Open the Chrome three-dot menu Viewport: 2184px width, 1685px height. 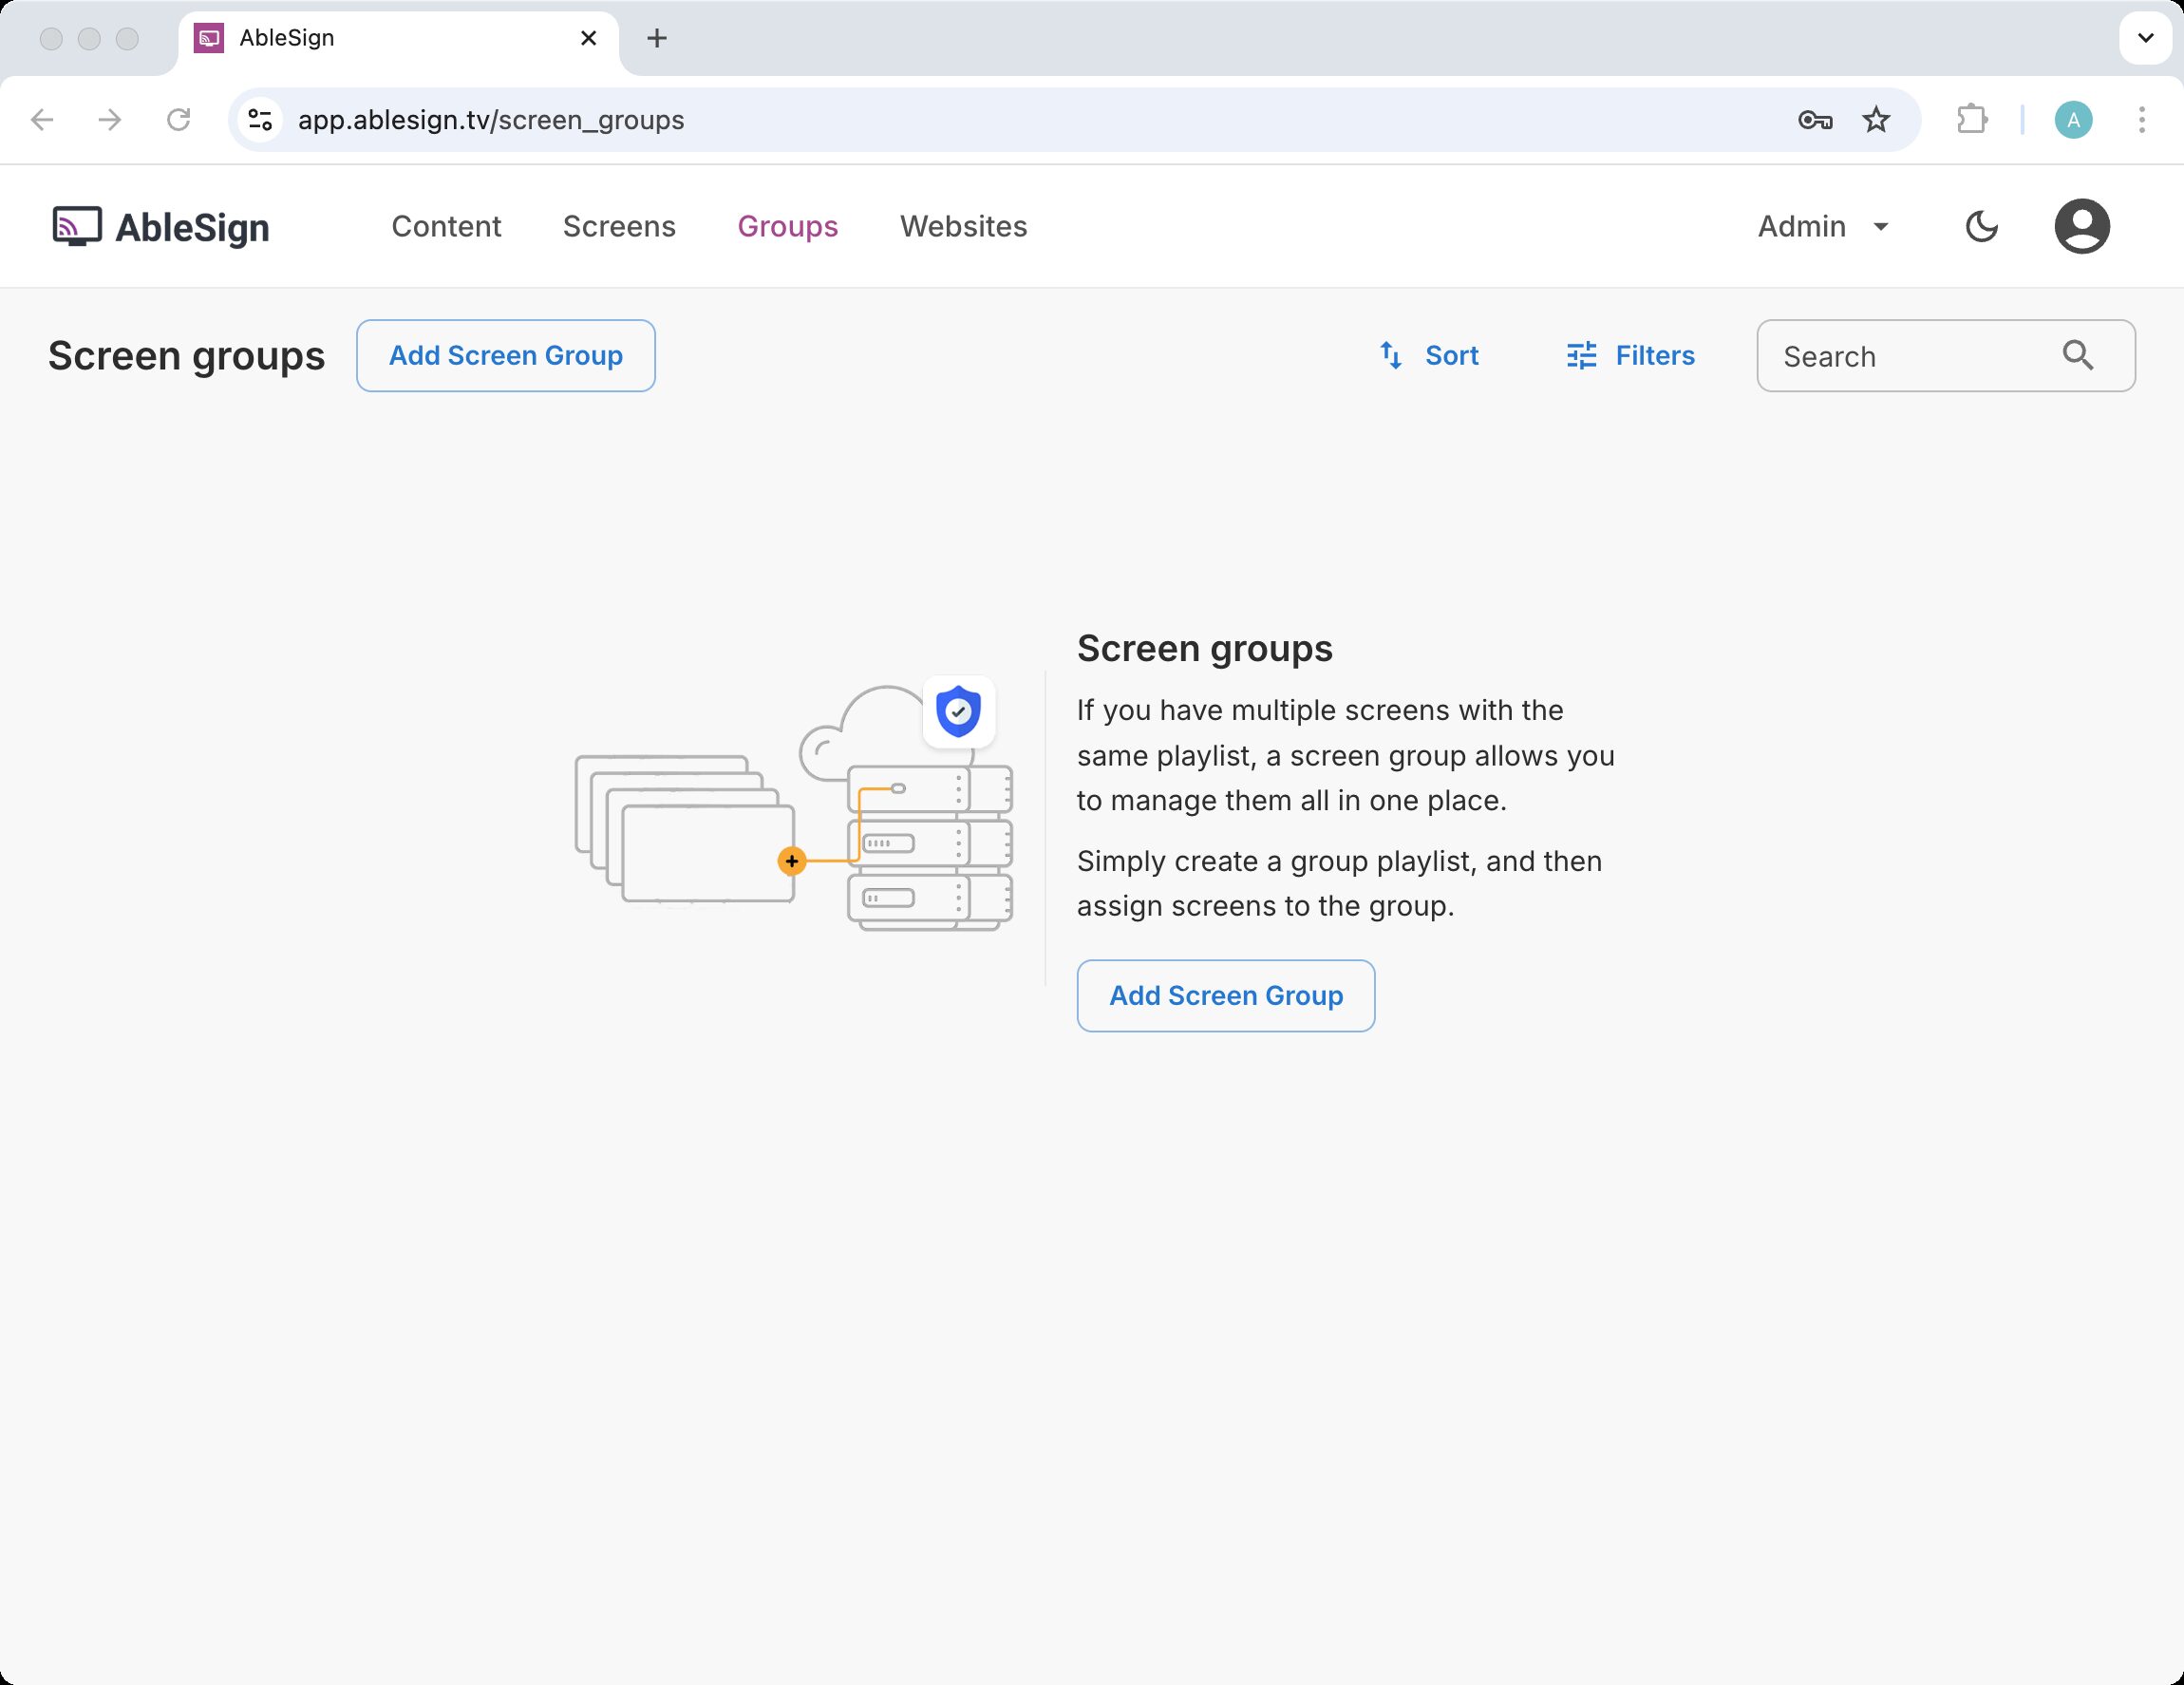coord(2141,119)
